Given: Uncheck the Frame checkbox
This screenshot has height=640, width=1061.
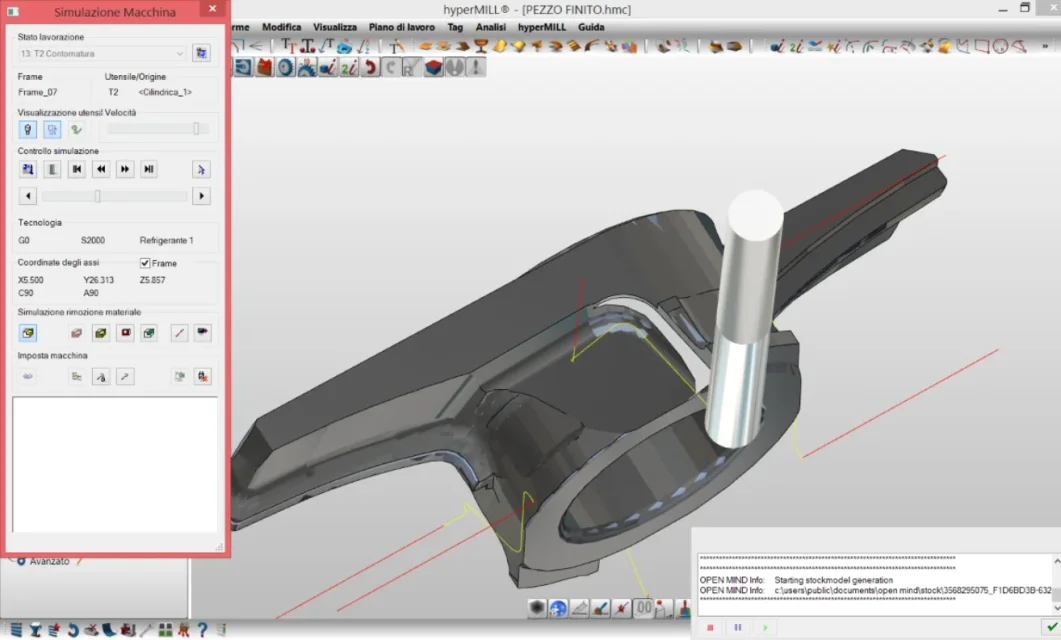Looking at the screenshot, I should 145,263.
